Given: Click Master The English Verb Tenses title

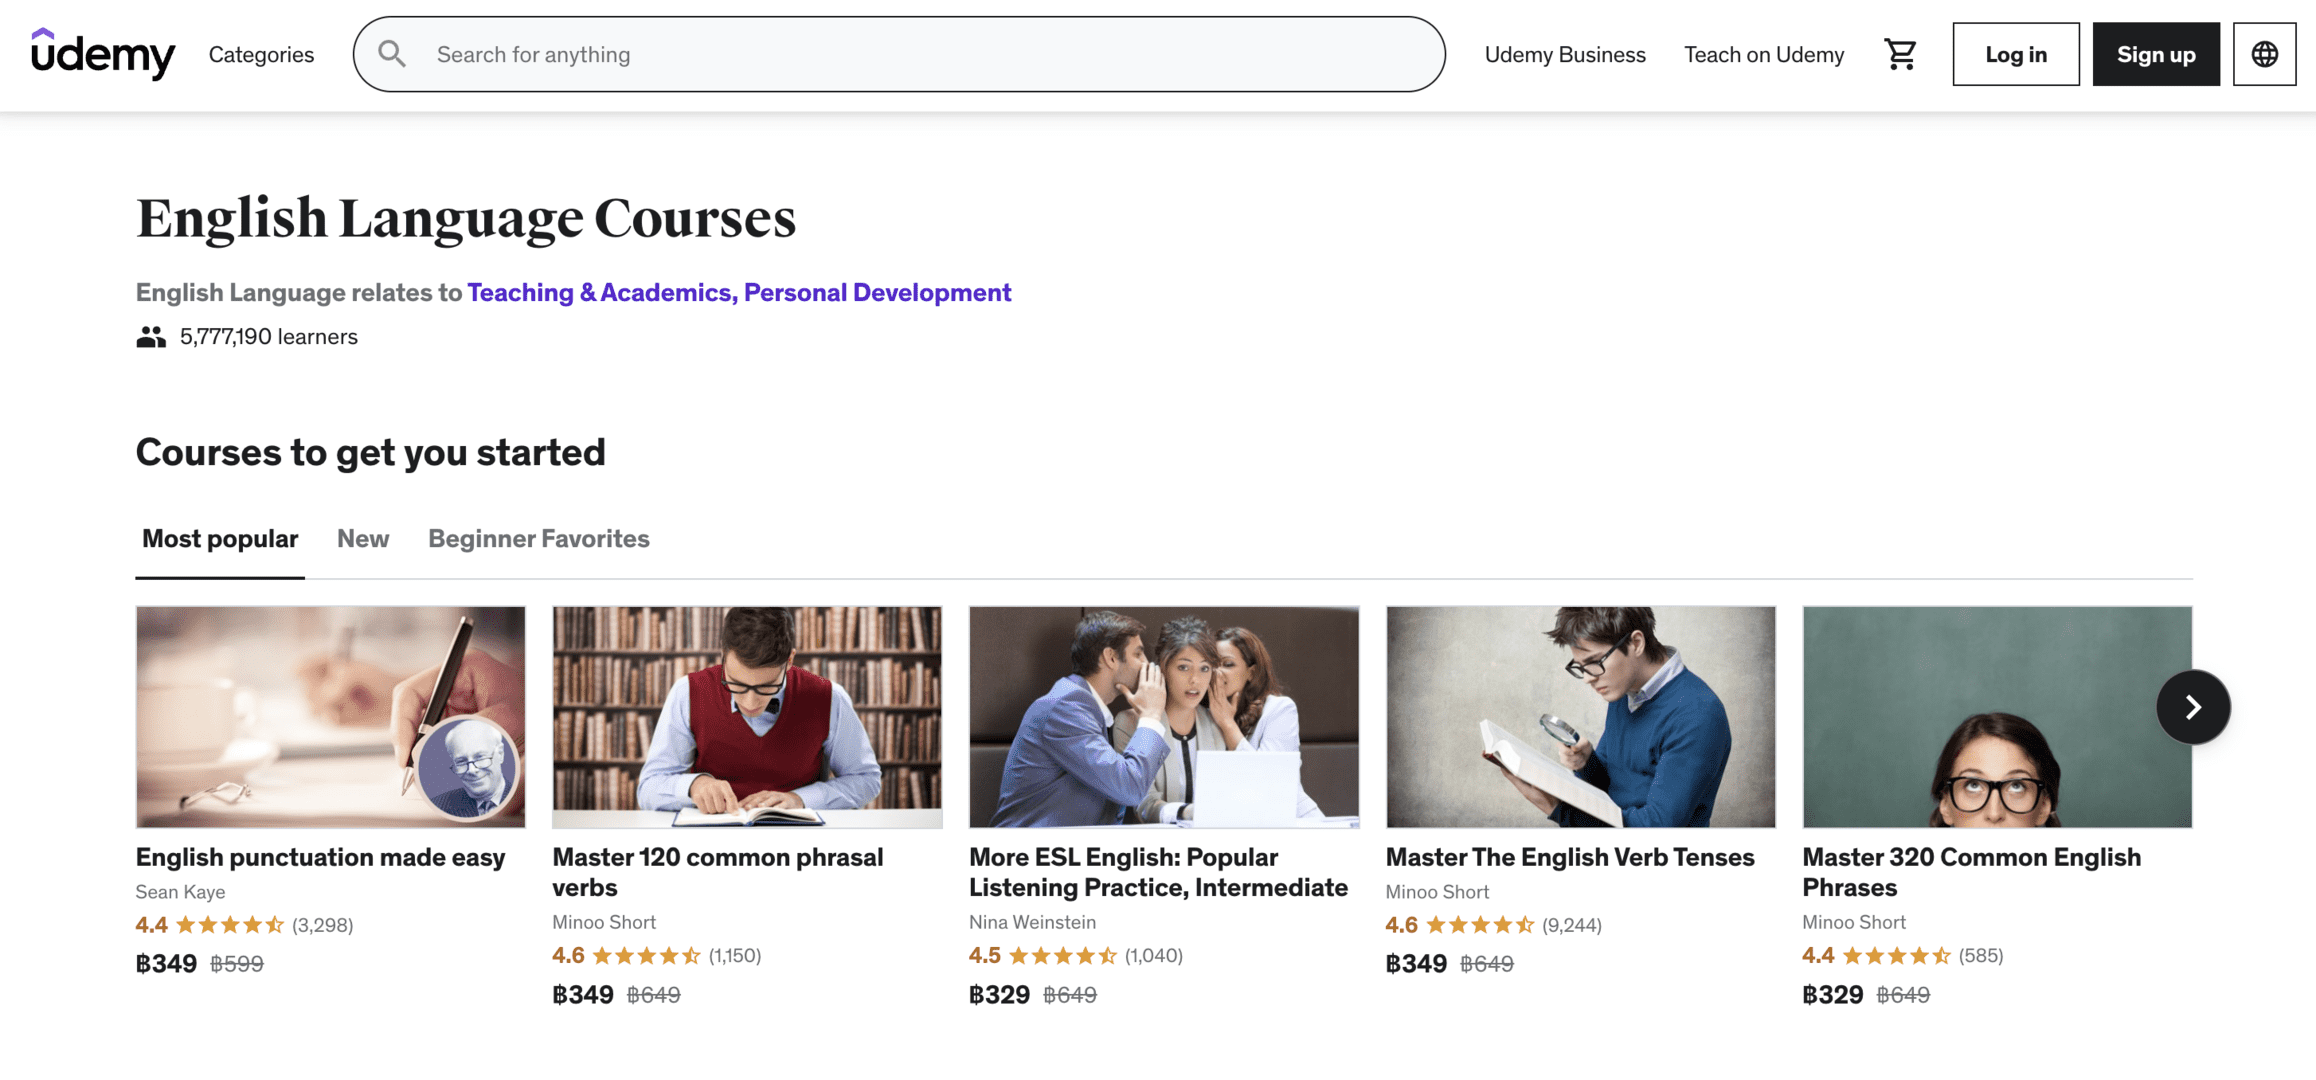Looking at the screenshot, I should pos(1570,858).
